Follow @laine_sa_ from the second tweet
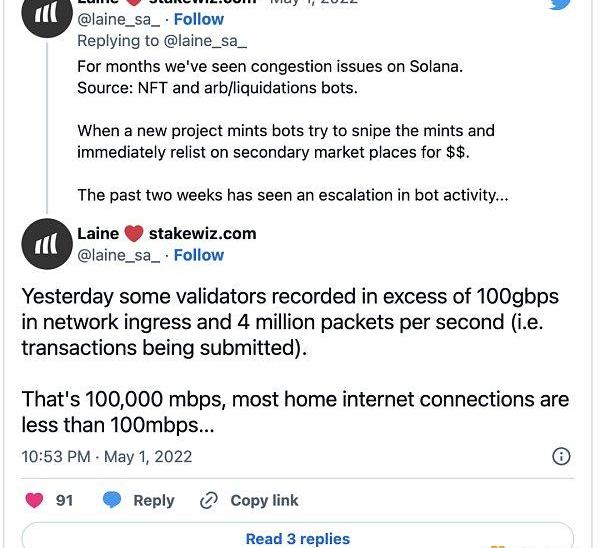Screen dimensions: 600x548 (x=198, y=255)
